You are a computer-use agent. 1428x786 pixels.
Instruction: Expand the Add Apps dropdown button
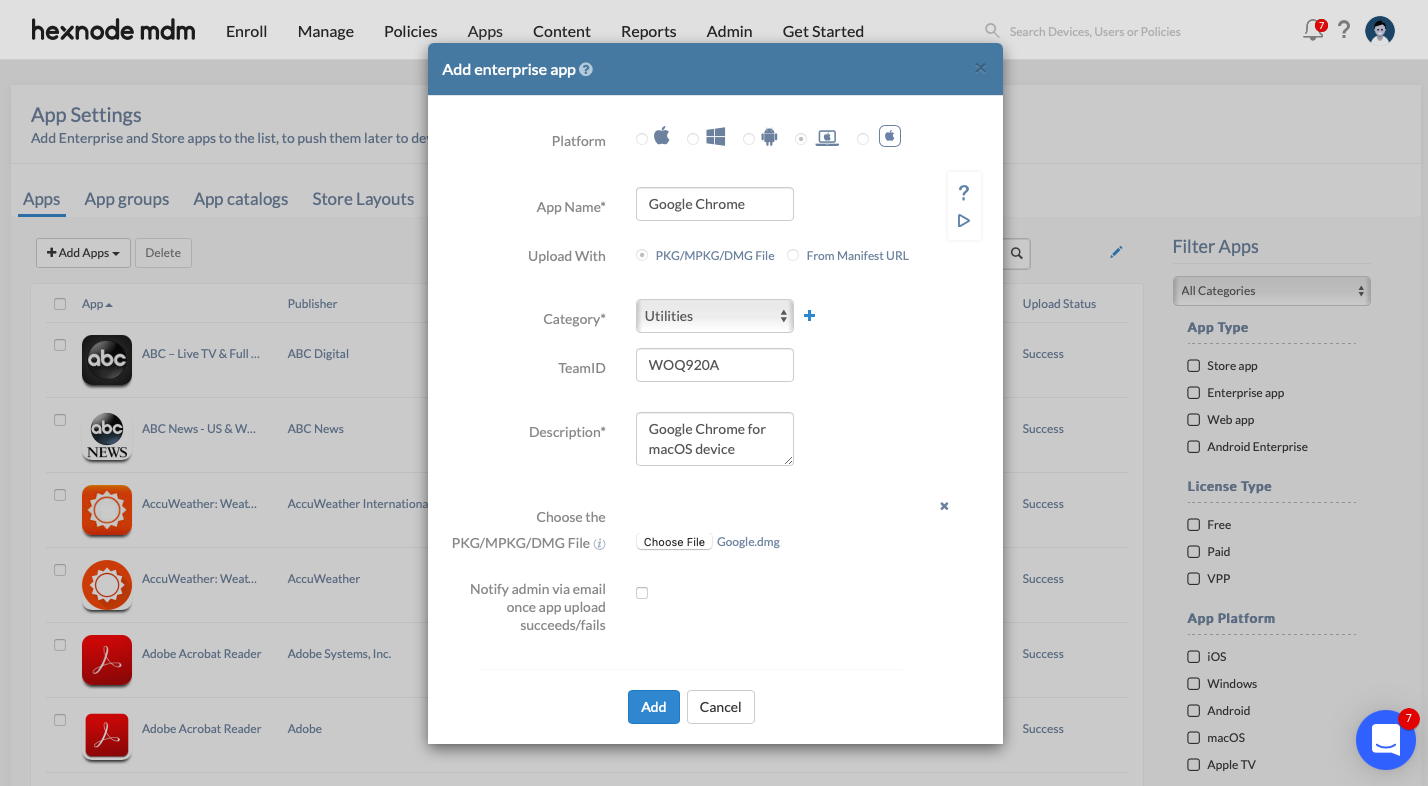point(83,253)
